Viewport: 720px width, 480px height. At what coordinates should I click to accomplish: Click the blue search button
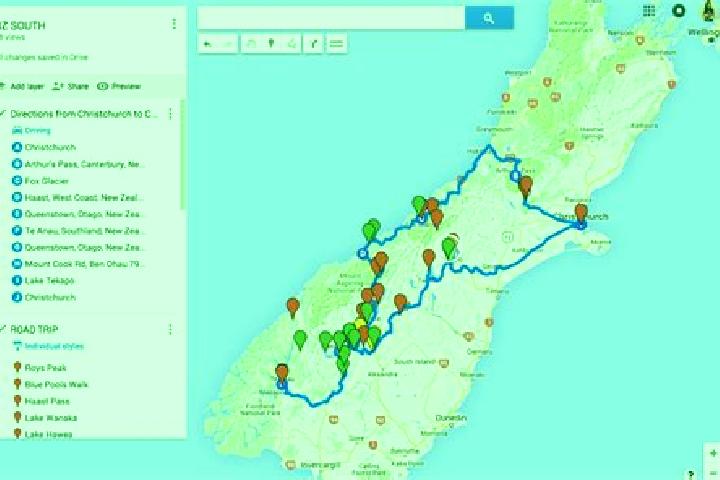point(489,18)
